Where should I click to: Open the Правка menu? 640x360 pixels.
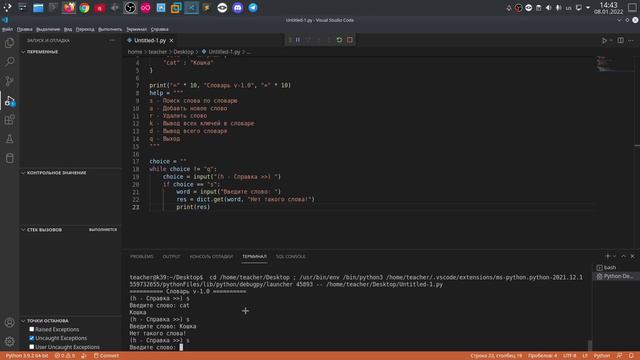pyautogui.click(x=24, y=29)
